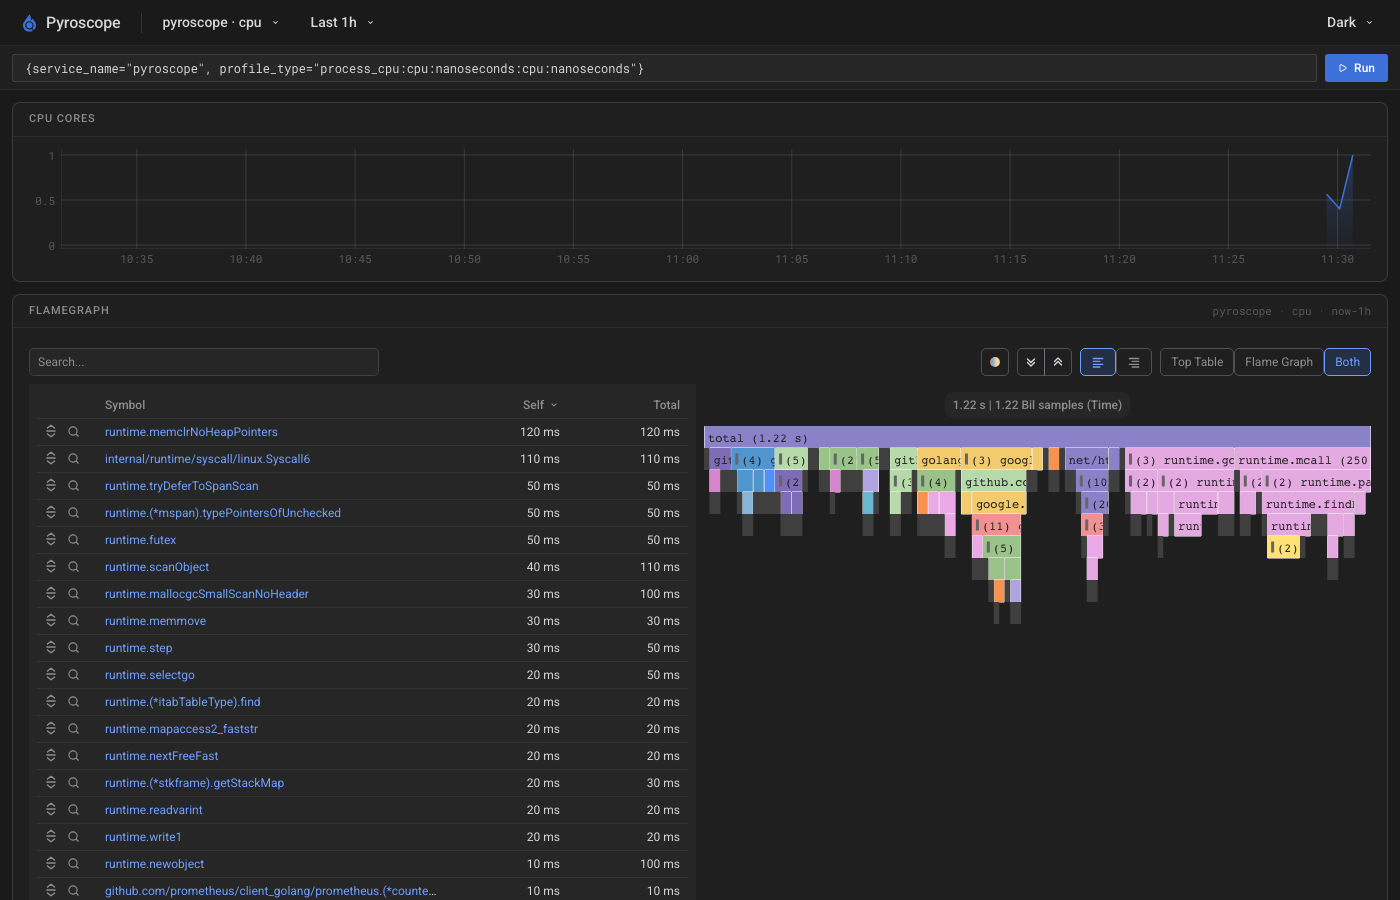The height and width of the screenshot is (900, 1400).
Task: Click the google. yellow flamegraph block
Action: click(997, 504)
